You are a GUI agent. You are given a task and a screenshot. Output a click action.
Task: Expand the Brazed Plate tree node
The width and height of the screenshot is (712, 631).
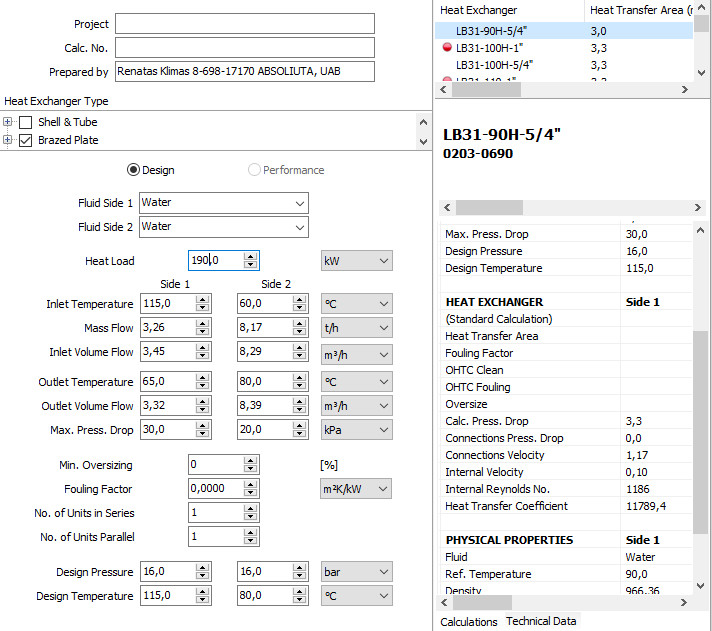coord(8,140)
